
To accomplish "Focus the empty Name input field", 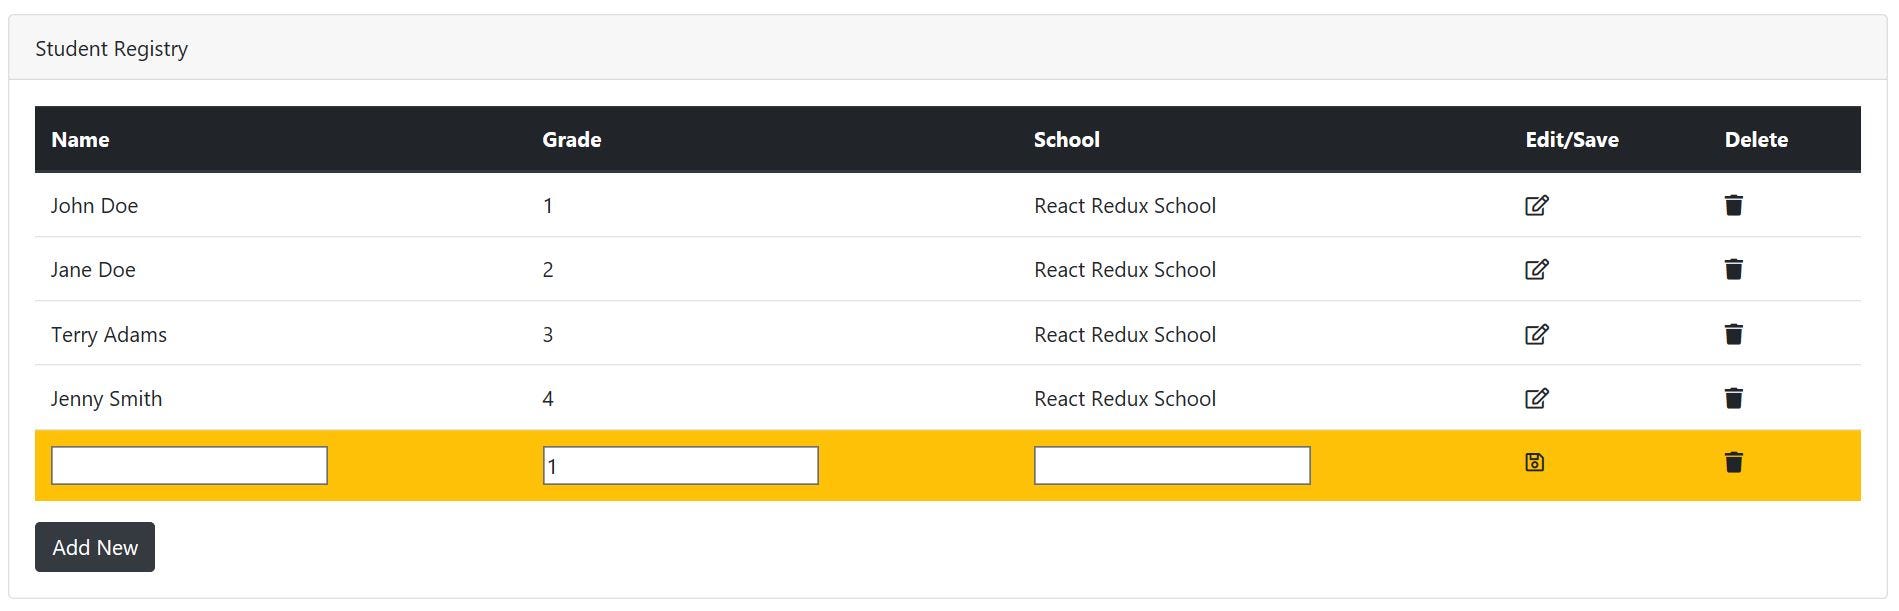I will click(x=189, y=465).
